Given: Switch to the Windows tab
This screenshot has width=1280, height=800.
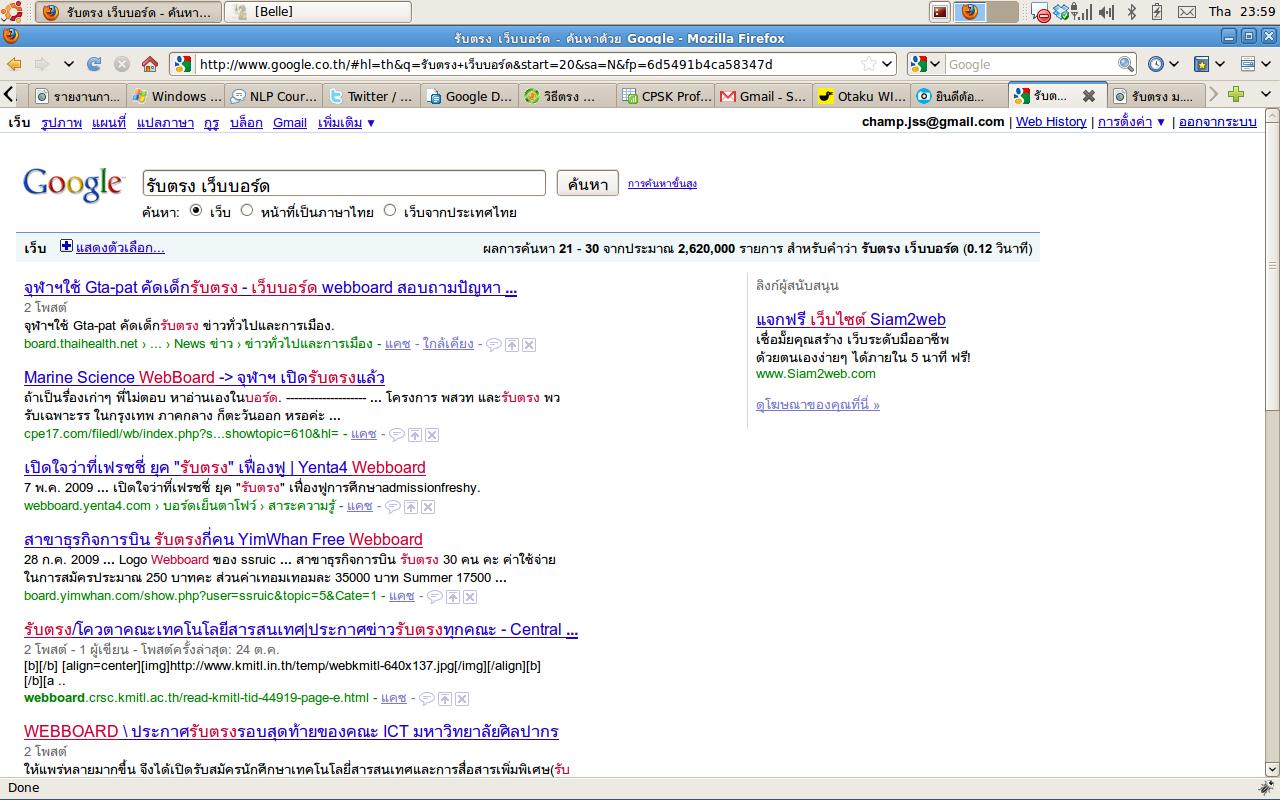Looking at the screenshot, I should [176, 96].
